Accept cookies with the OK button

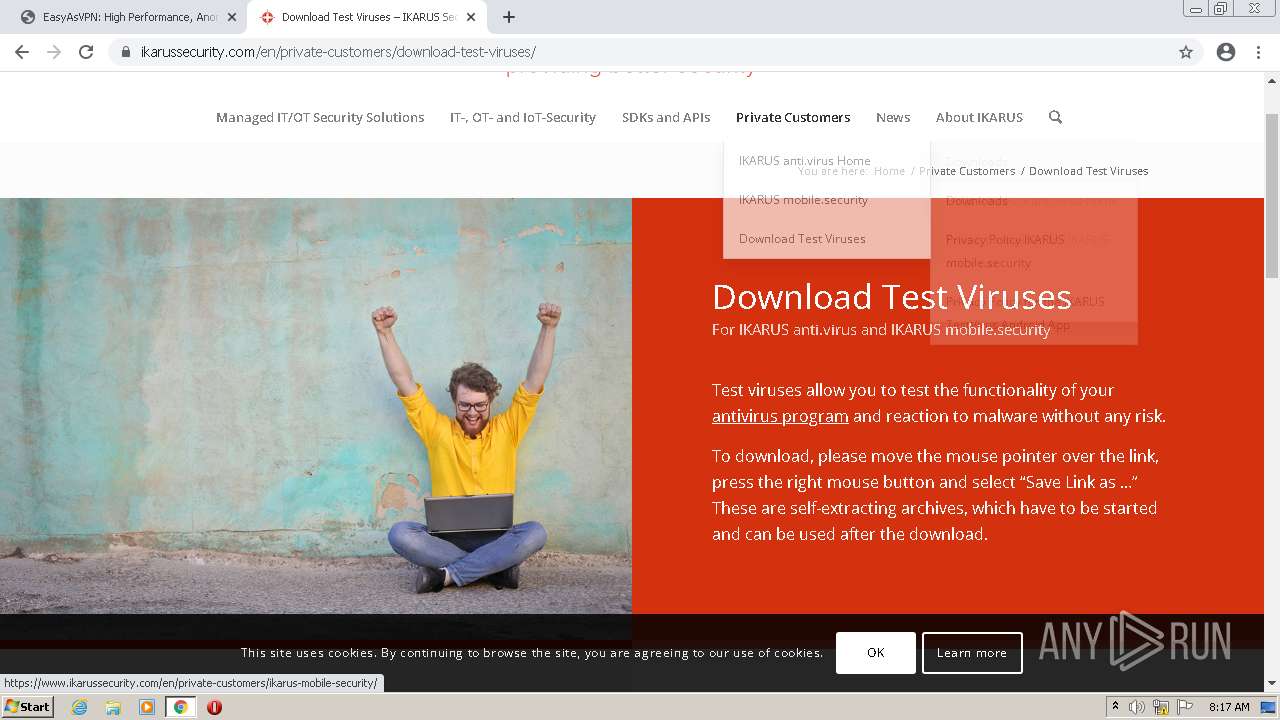[x=876, y=653]
